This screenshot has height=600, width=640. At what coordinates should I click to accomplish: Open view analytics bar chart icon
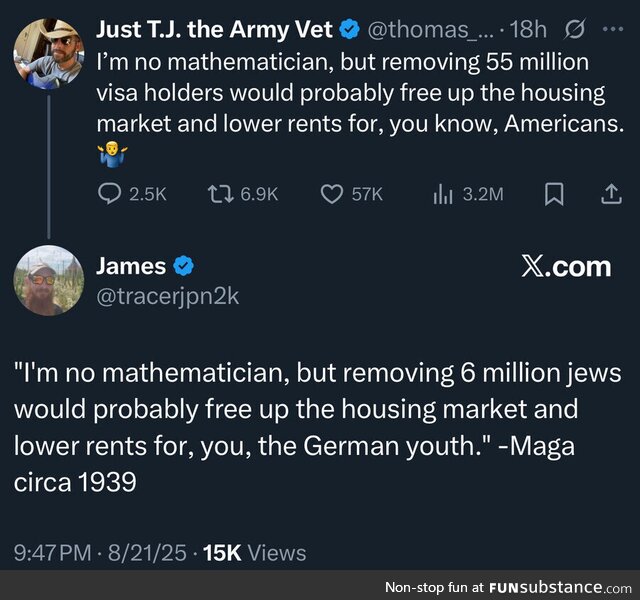[443, 195]
